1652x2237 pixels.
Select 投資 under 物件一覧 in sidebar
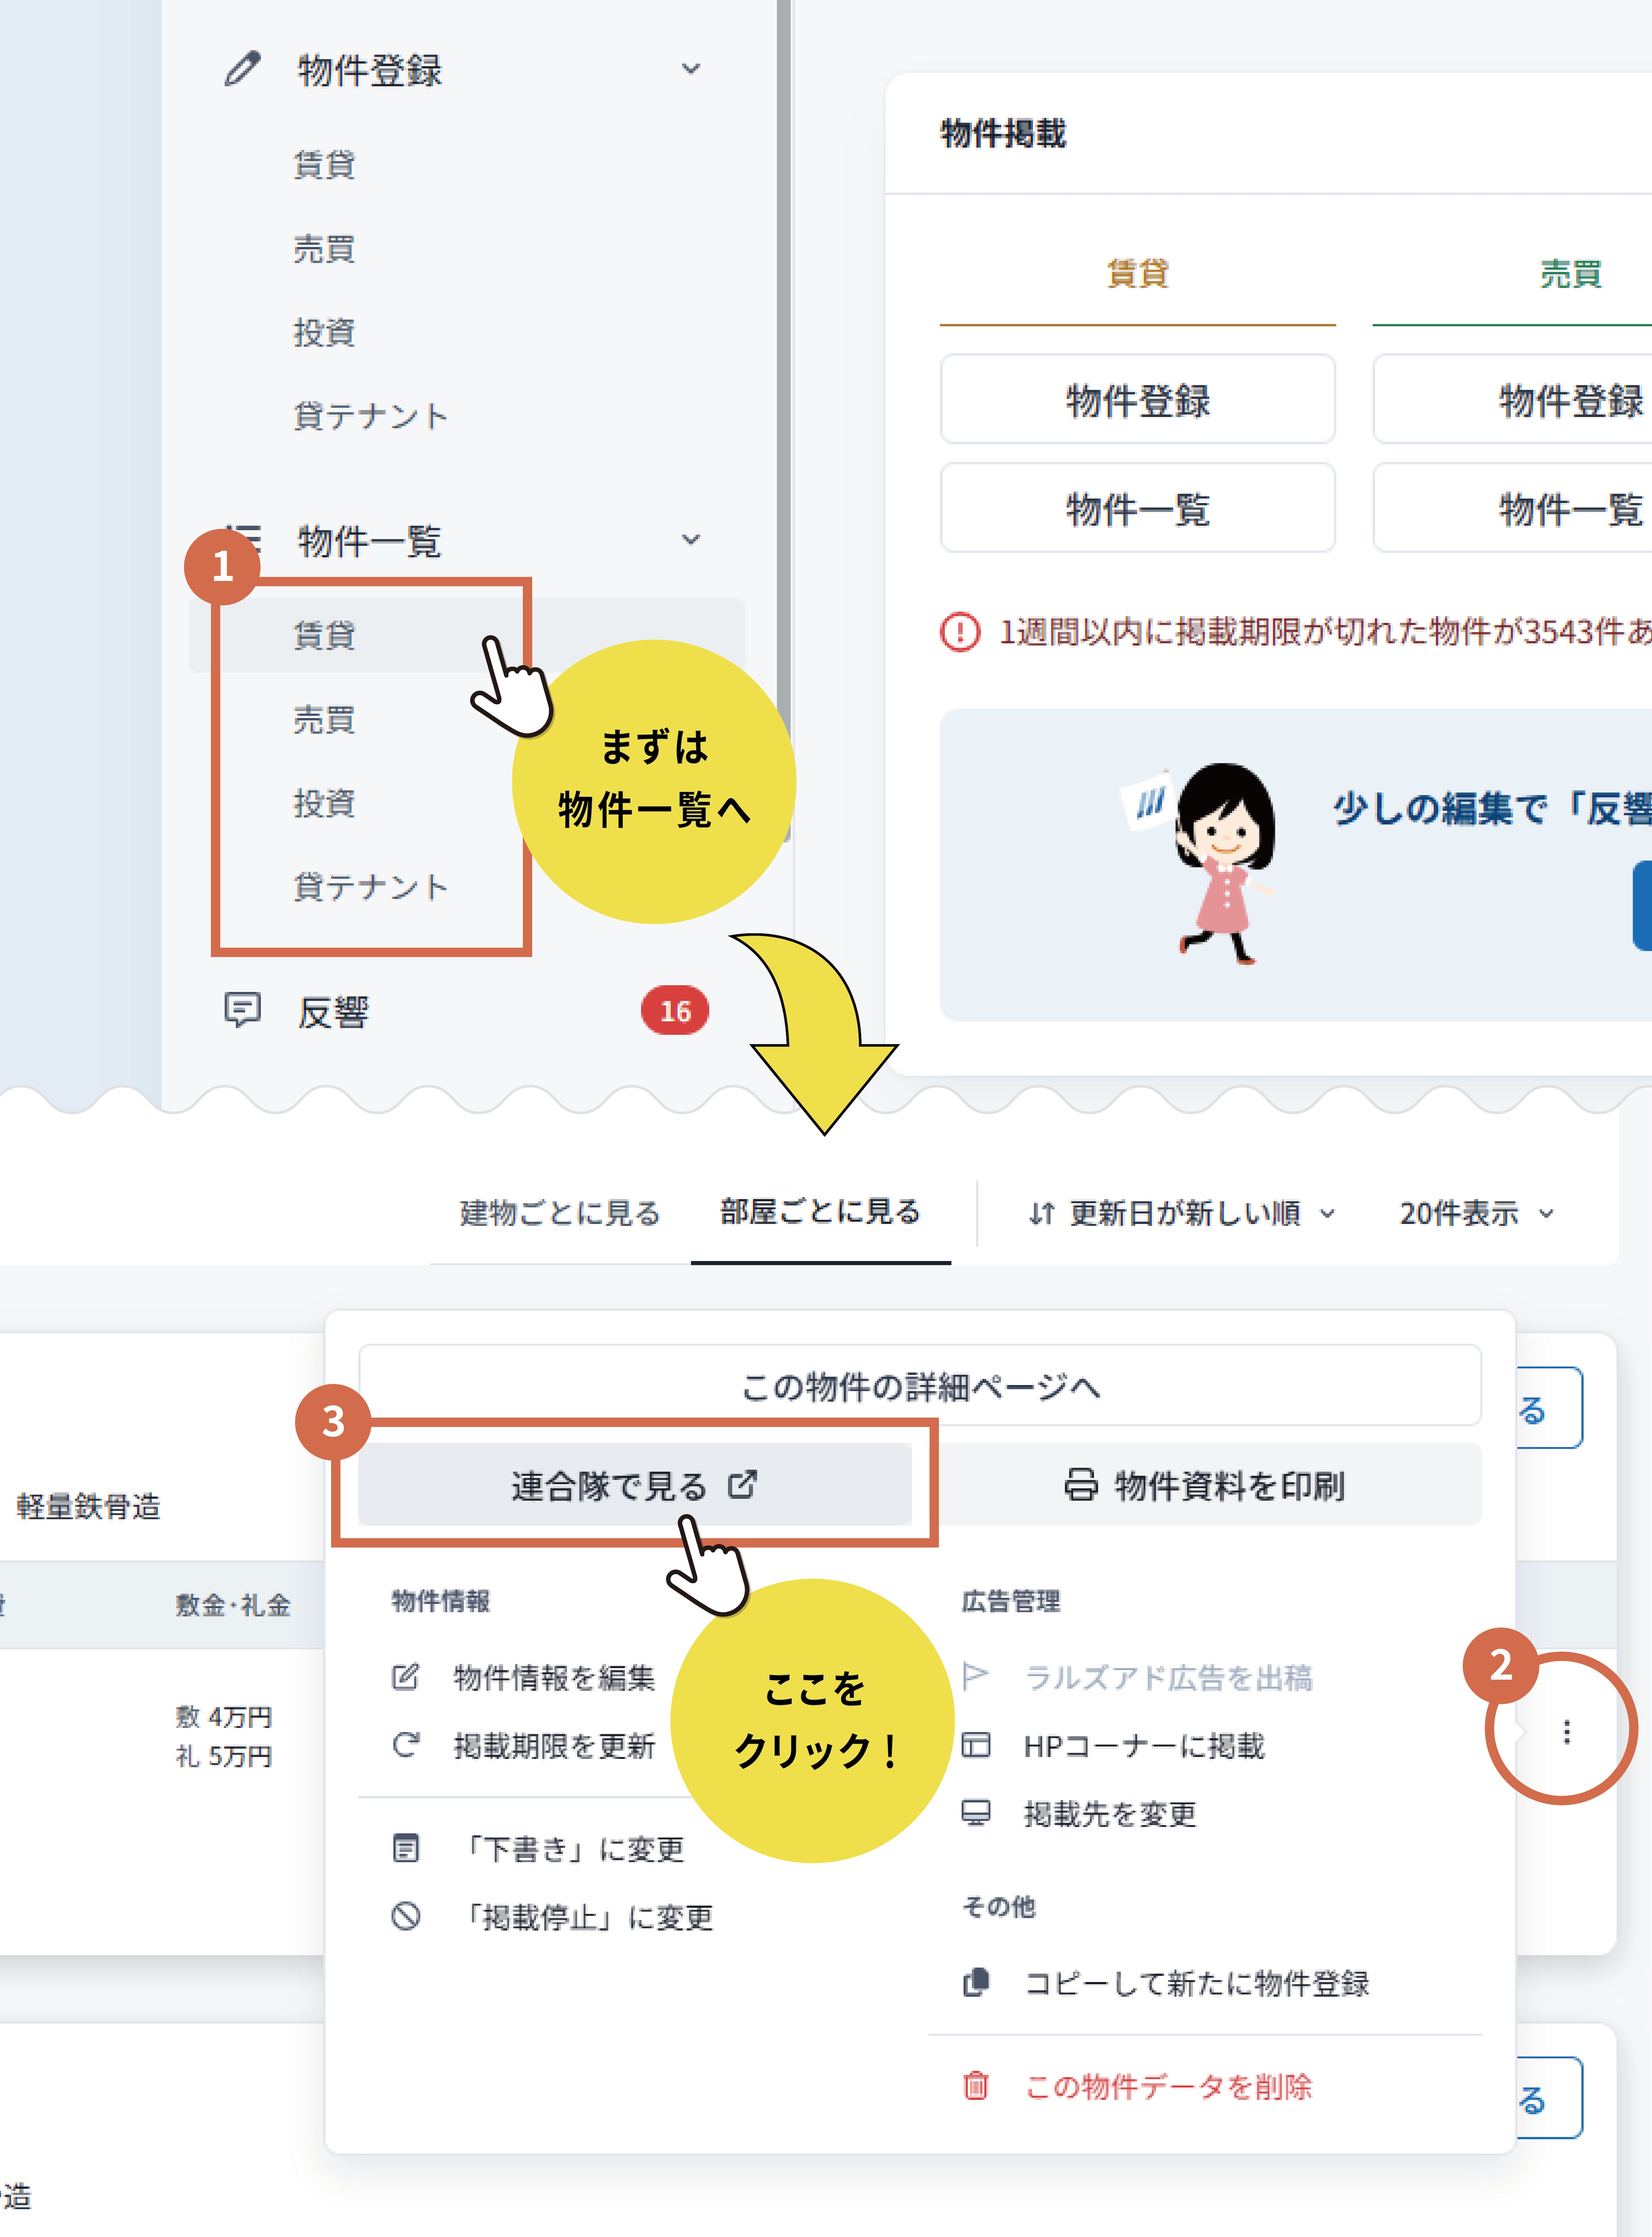pyautogui.click(x=324, y=803)
